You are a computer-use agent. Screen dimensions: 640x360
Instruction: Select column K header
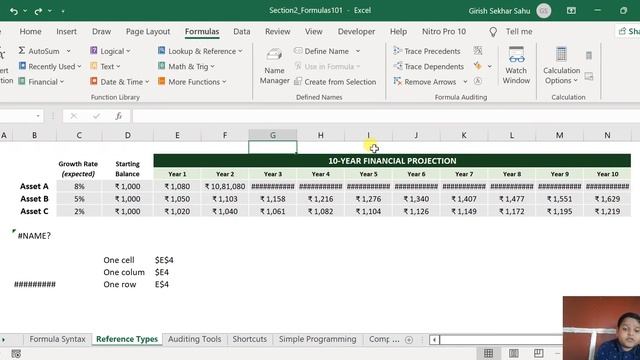(464, 135)
